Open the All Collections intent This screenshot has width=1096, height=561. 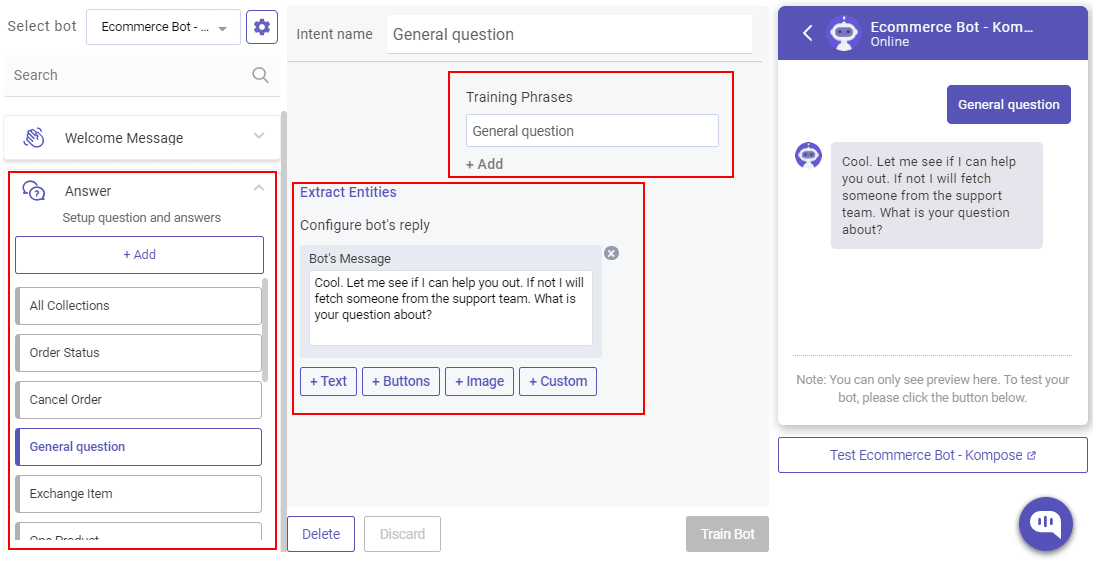[x=138, y=306]
